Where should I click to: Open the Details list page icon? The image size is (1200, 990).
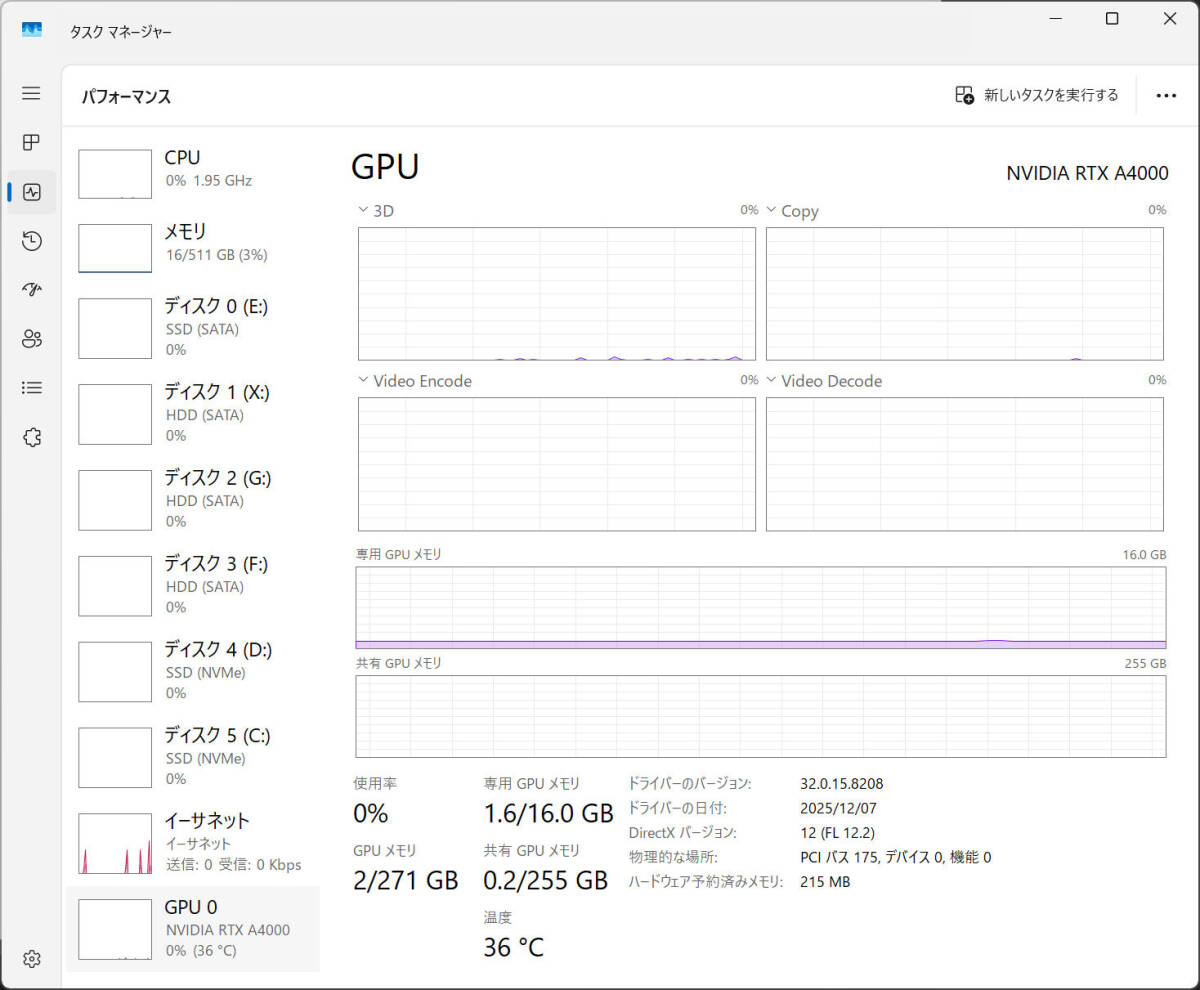[x=31, y=387]
